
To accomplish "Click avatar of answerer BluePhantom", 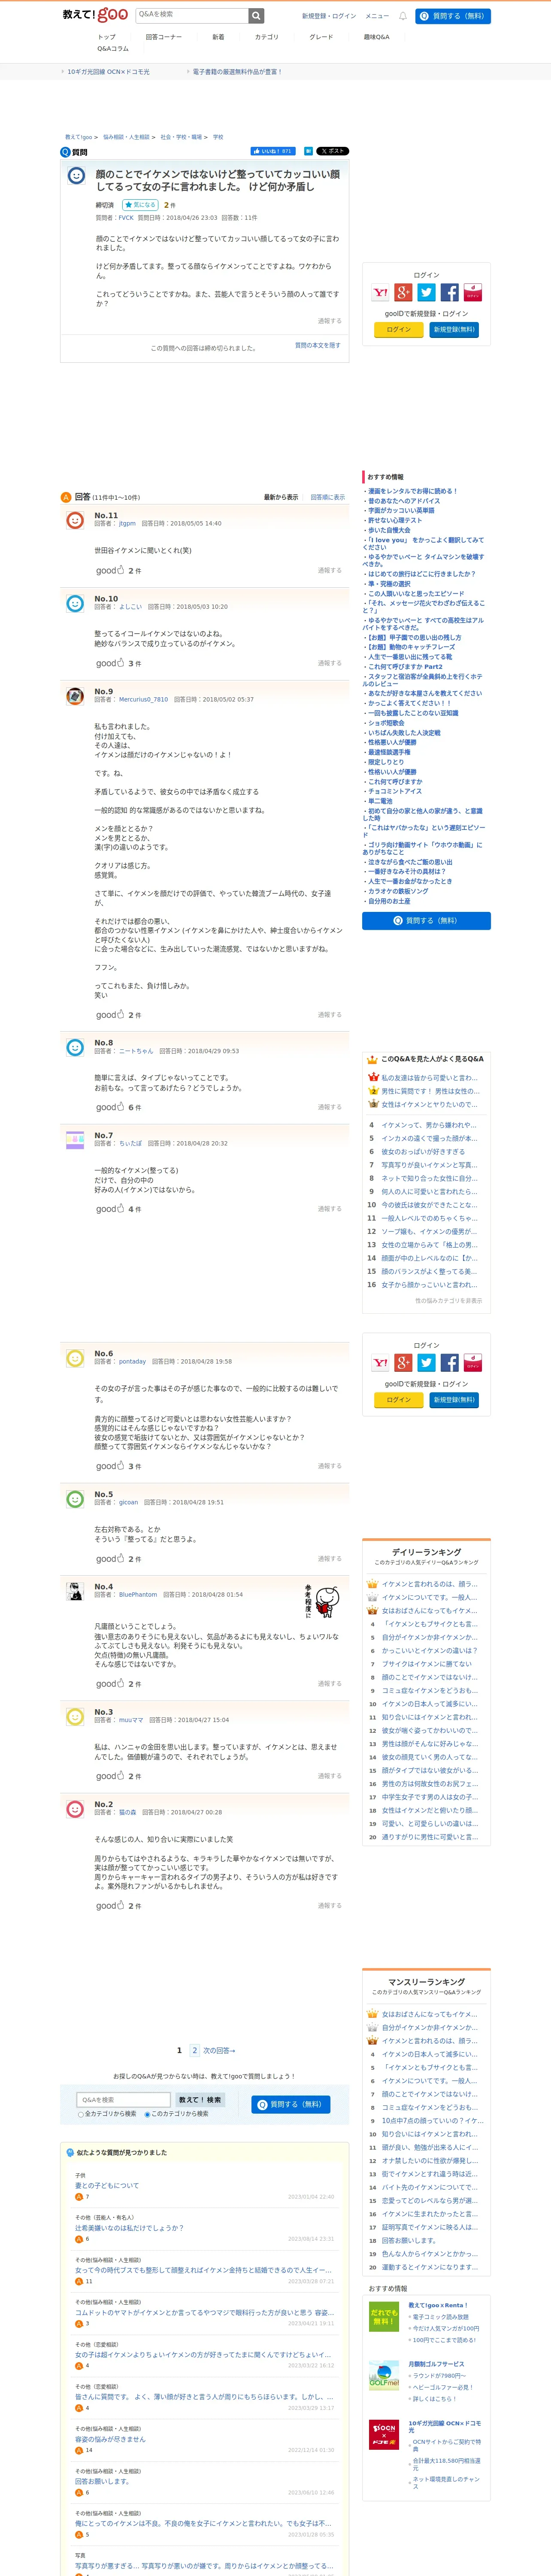I will pyautogui.click(x=75, y=1591).
